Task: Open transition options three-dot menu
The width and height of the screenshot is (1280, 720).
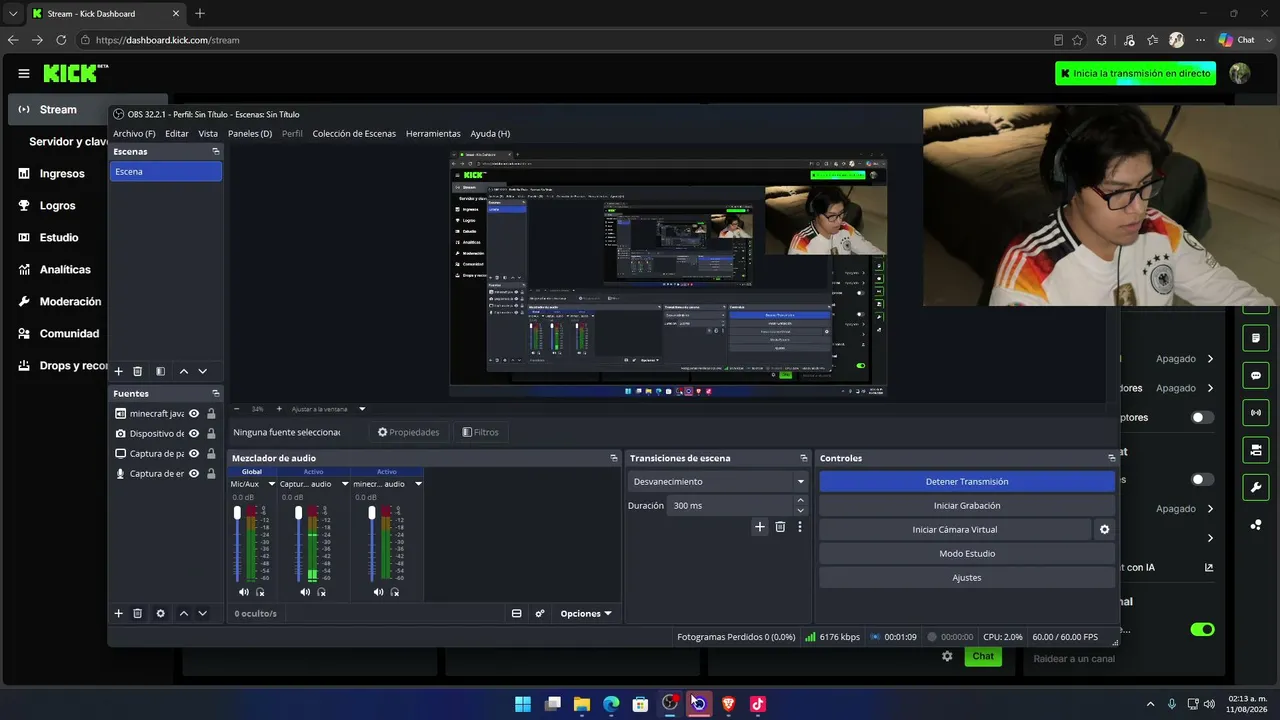Action: 799,526
